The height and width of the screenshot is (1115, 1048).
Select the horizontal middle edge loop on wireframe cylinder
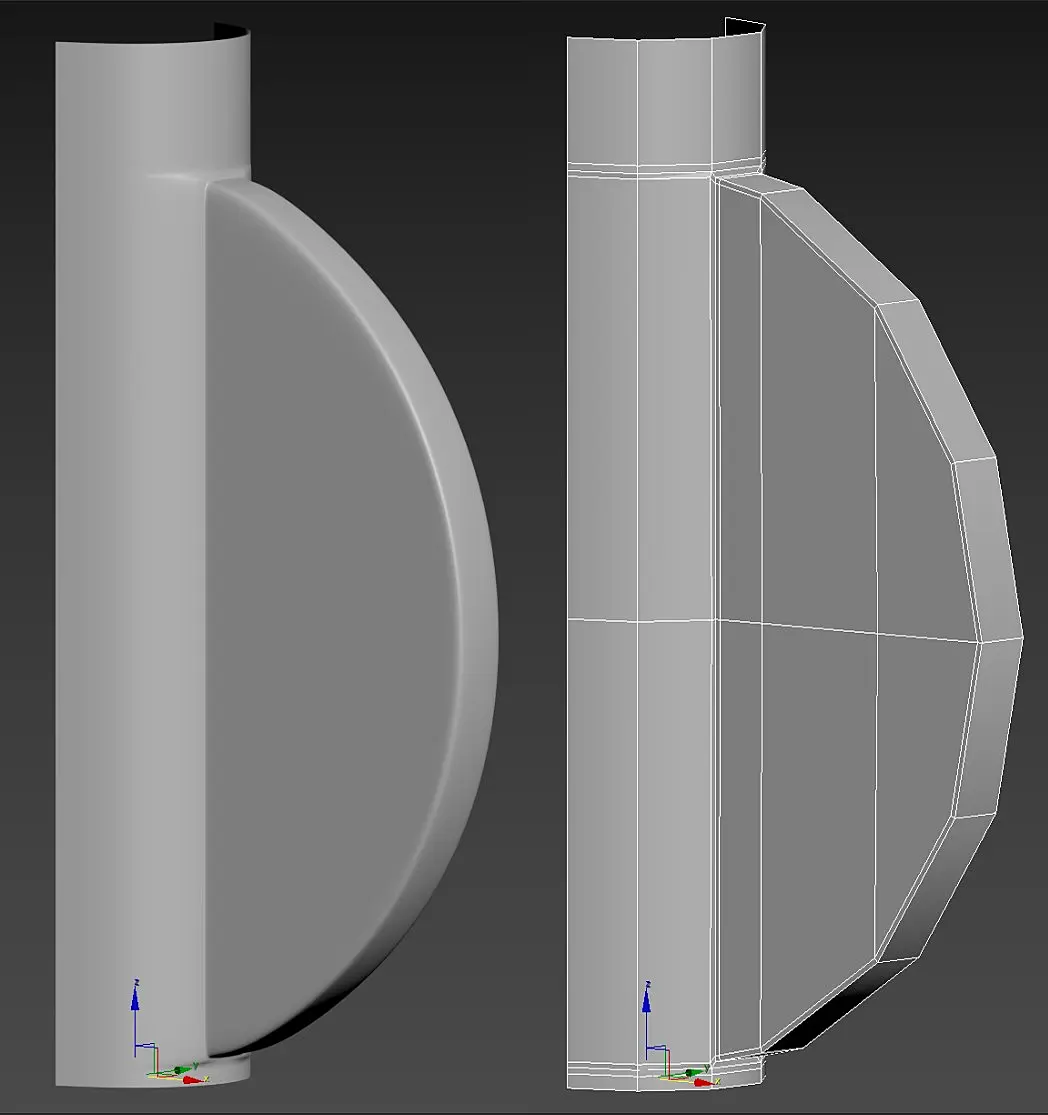pyautogui.click(x=640, y=621)
